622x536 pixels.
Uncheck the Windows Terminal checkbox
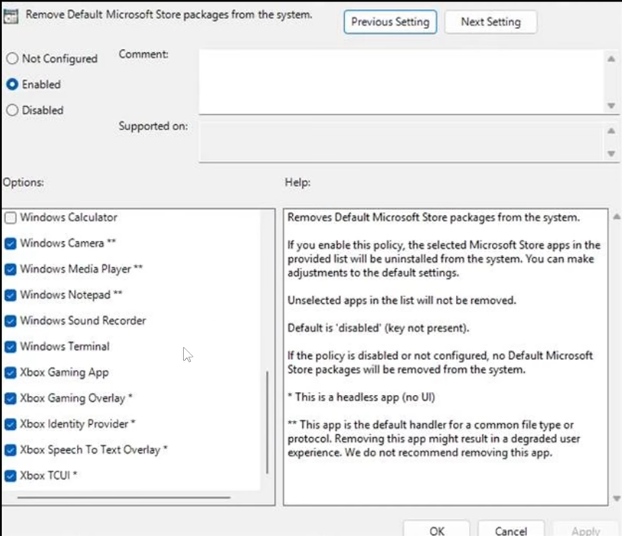point(11,346)
